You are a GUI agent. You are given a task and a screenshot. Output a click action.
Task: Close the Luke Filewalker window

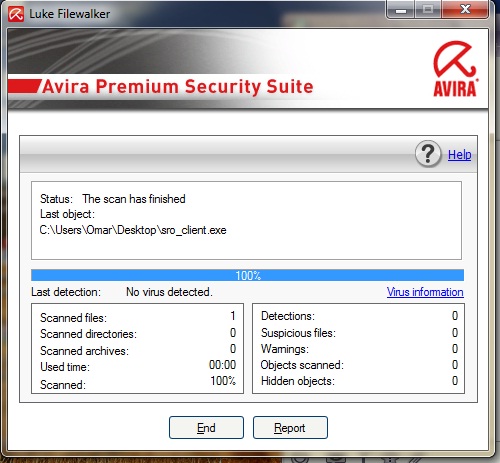click(465, 9)
